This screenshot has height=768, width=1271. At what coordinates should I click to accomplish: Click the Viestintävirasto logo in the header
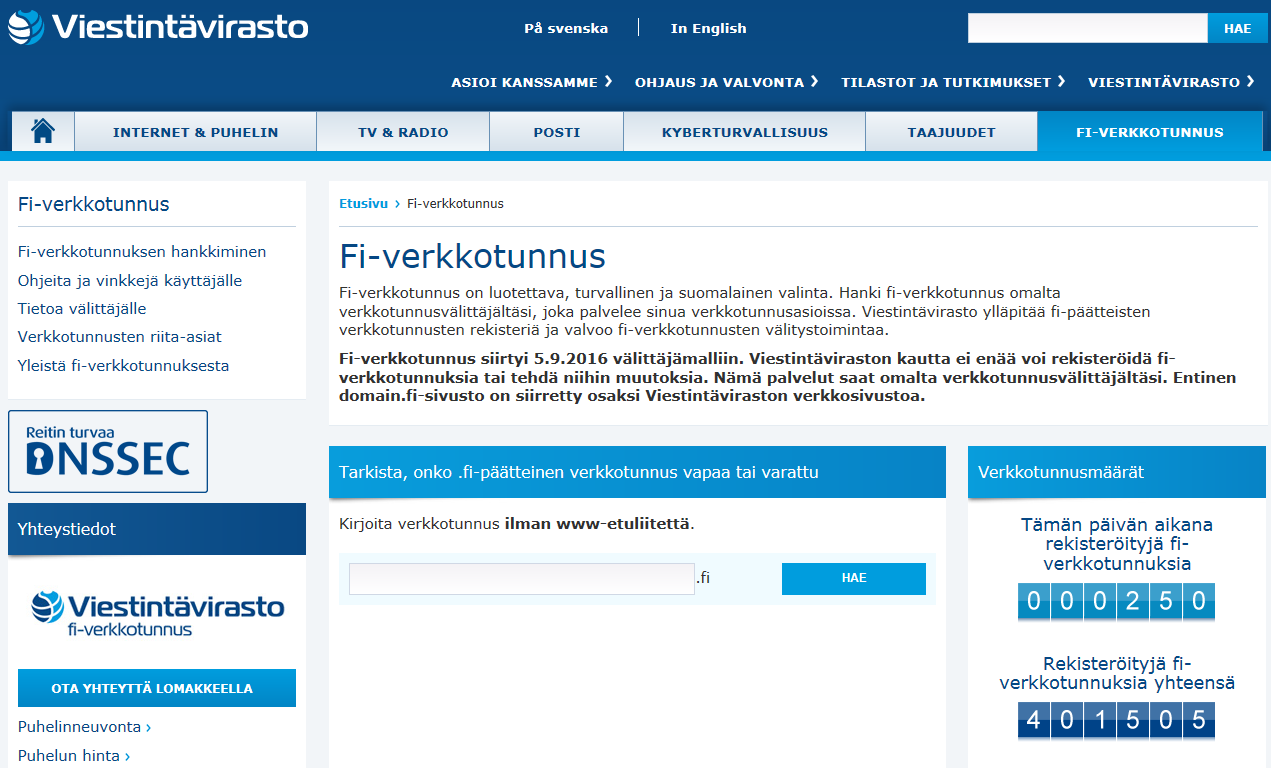tap(158, 27)
